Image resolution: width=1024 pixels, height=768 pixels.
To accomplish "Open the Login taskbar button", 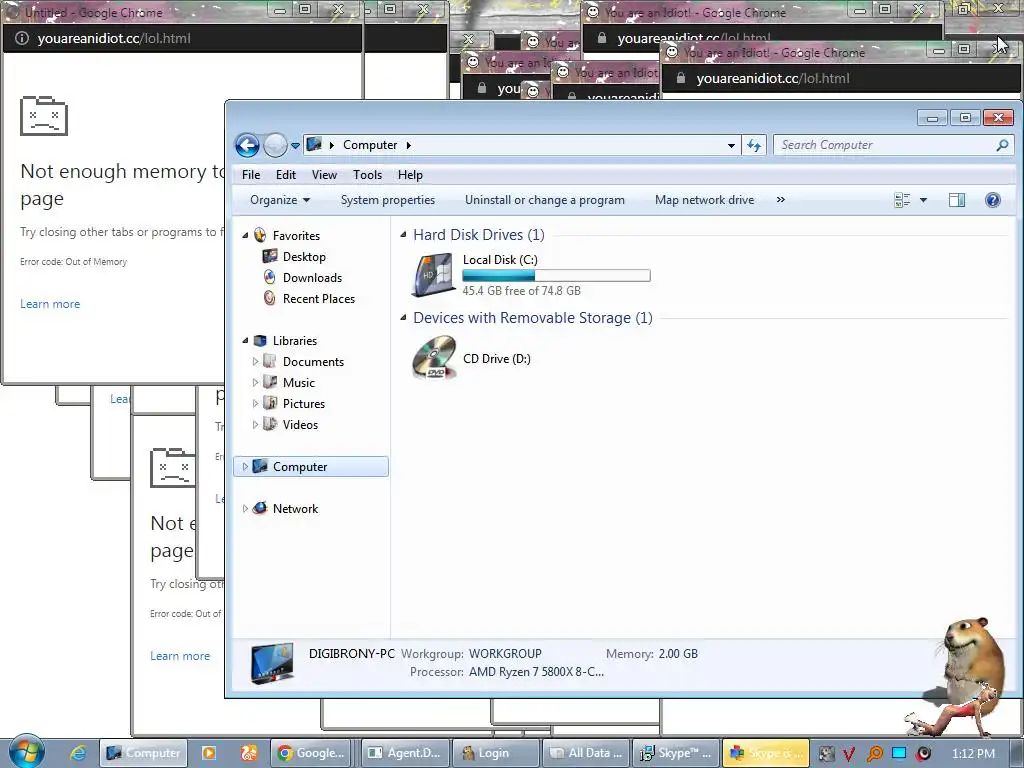I will click(x=495, y=753).
